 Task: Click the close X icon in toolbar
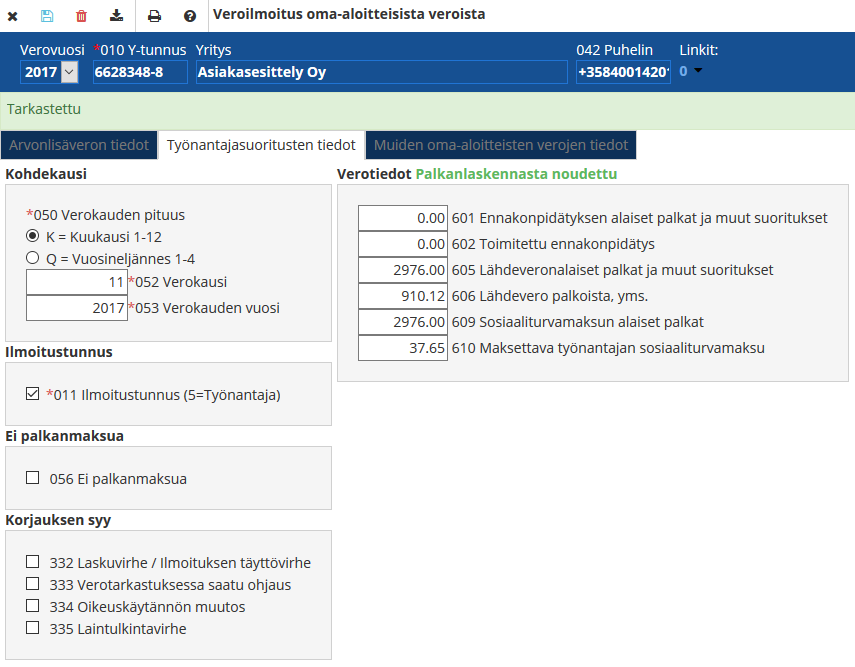13,16
